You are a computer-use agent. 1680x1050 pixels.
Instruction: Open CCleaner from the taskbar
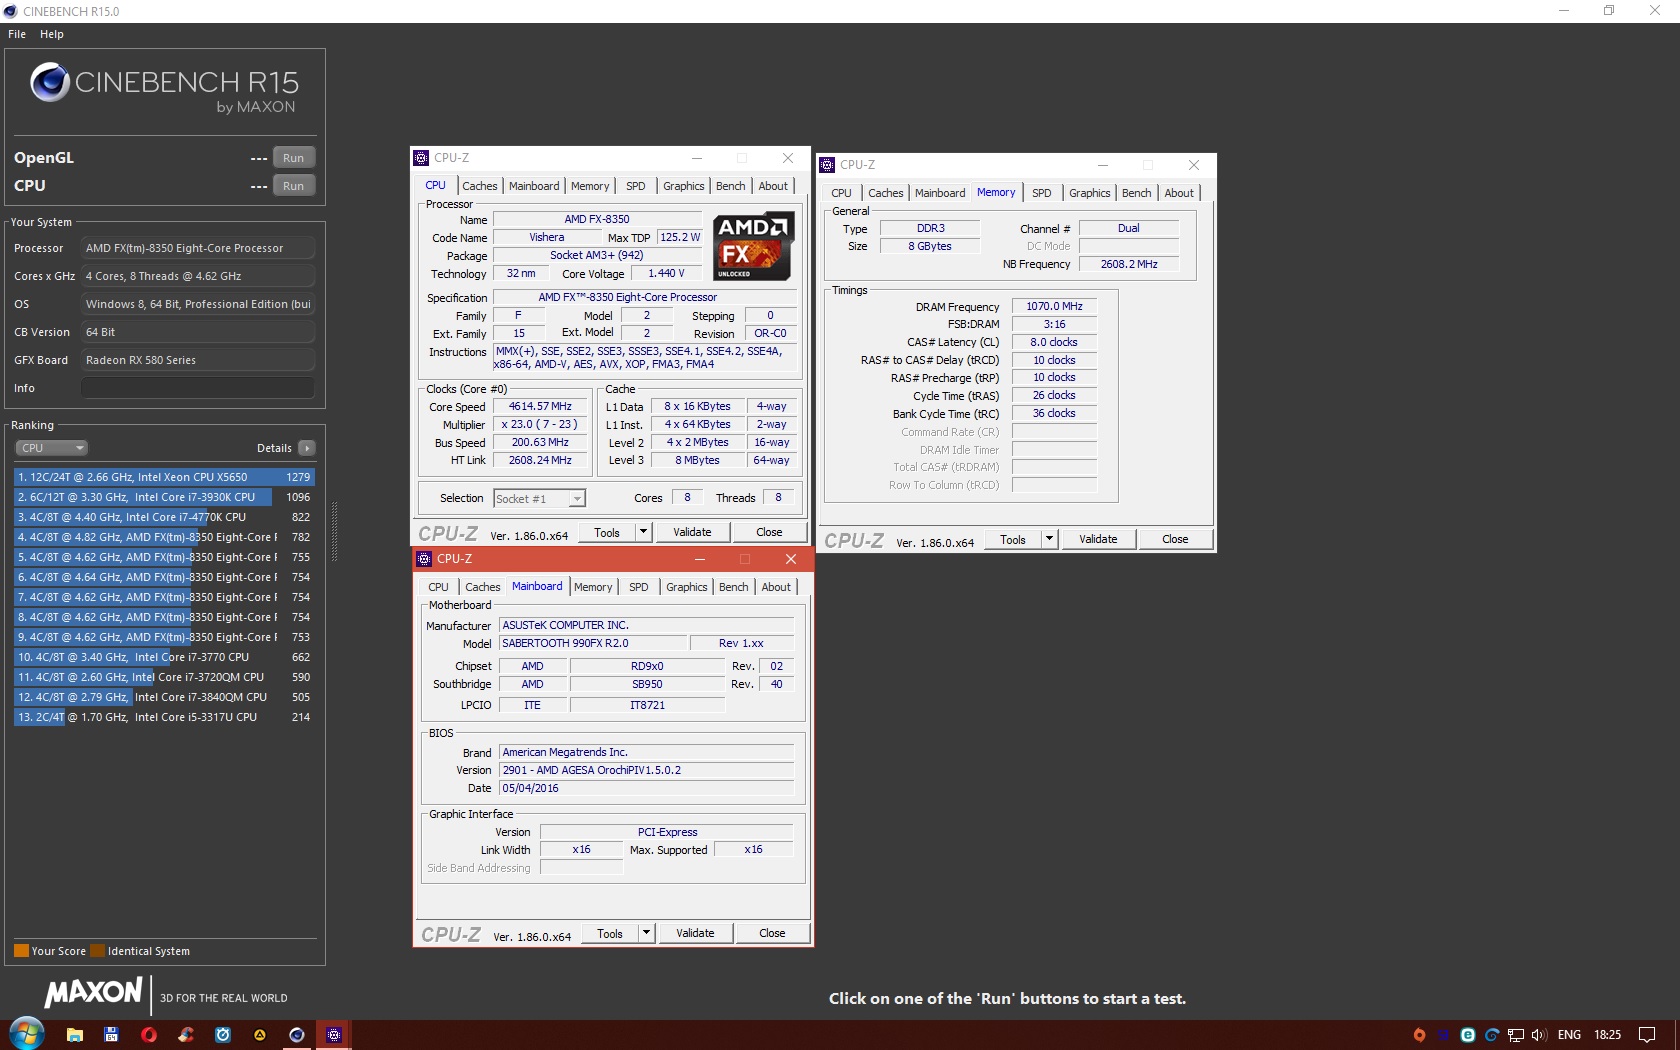[186, 1035]
